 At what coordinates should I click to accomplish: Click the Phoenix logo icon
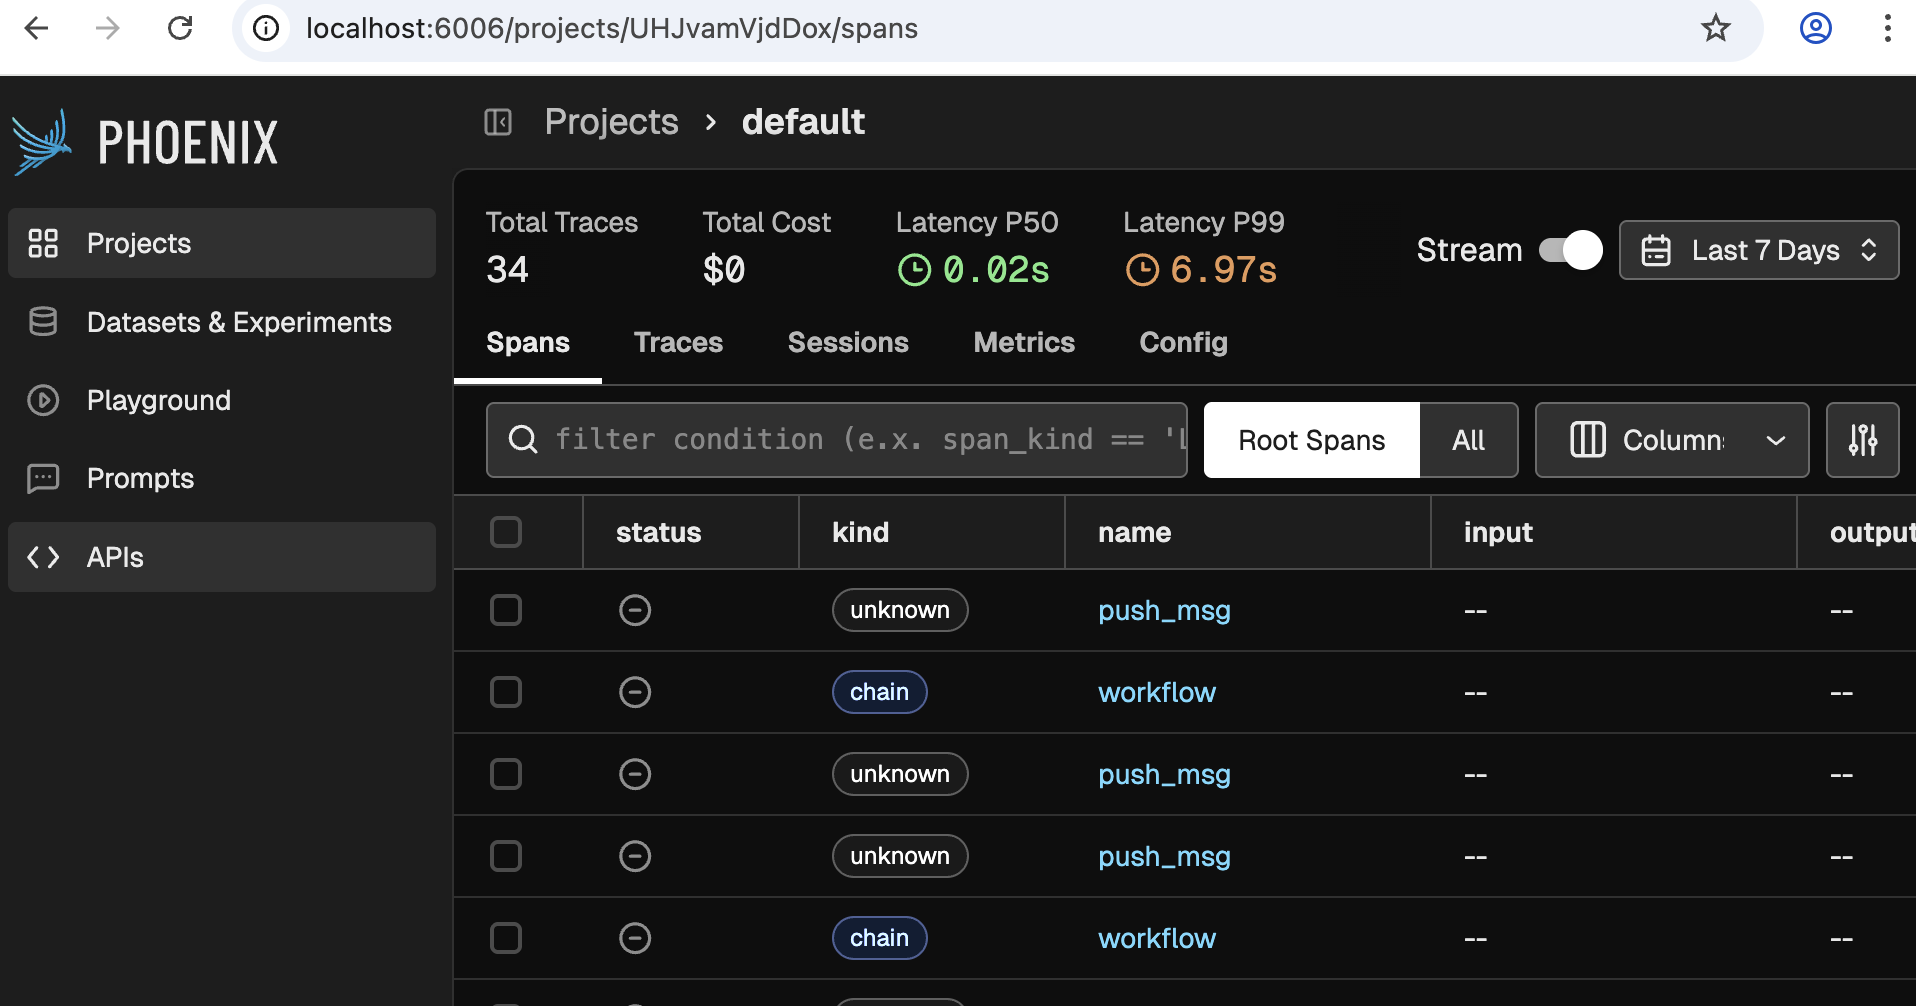(42, 142)
